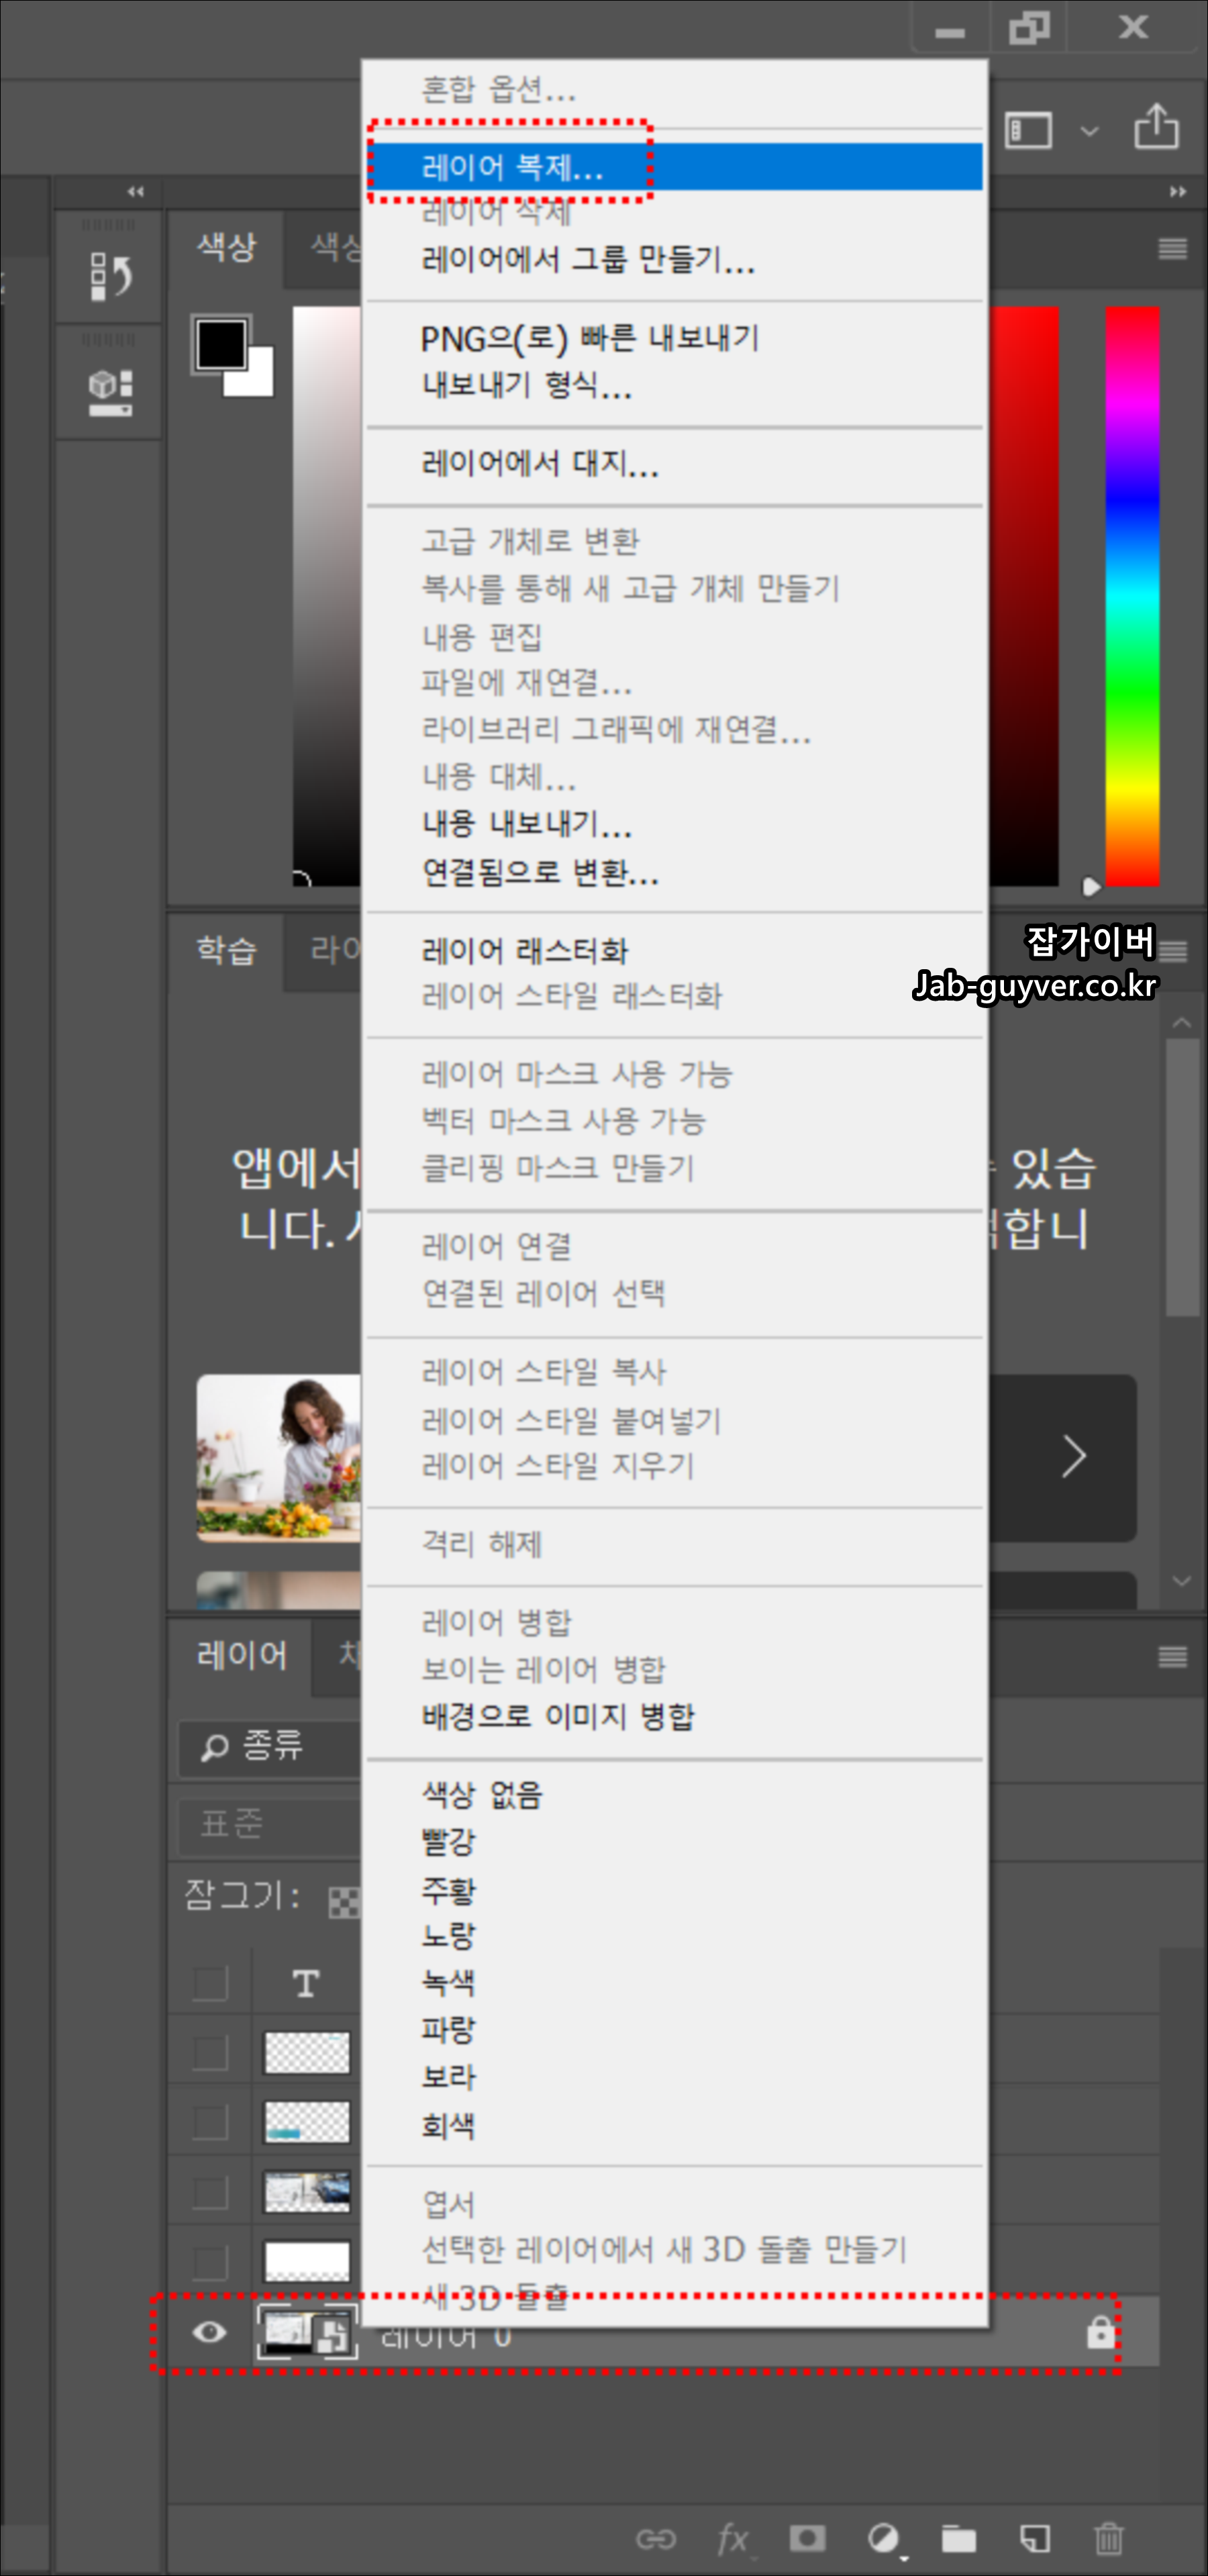Open the History panel icon
Viewport: 1208px width, 2576px height.
tap(109, 276)
